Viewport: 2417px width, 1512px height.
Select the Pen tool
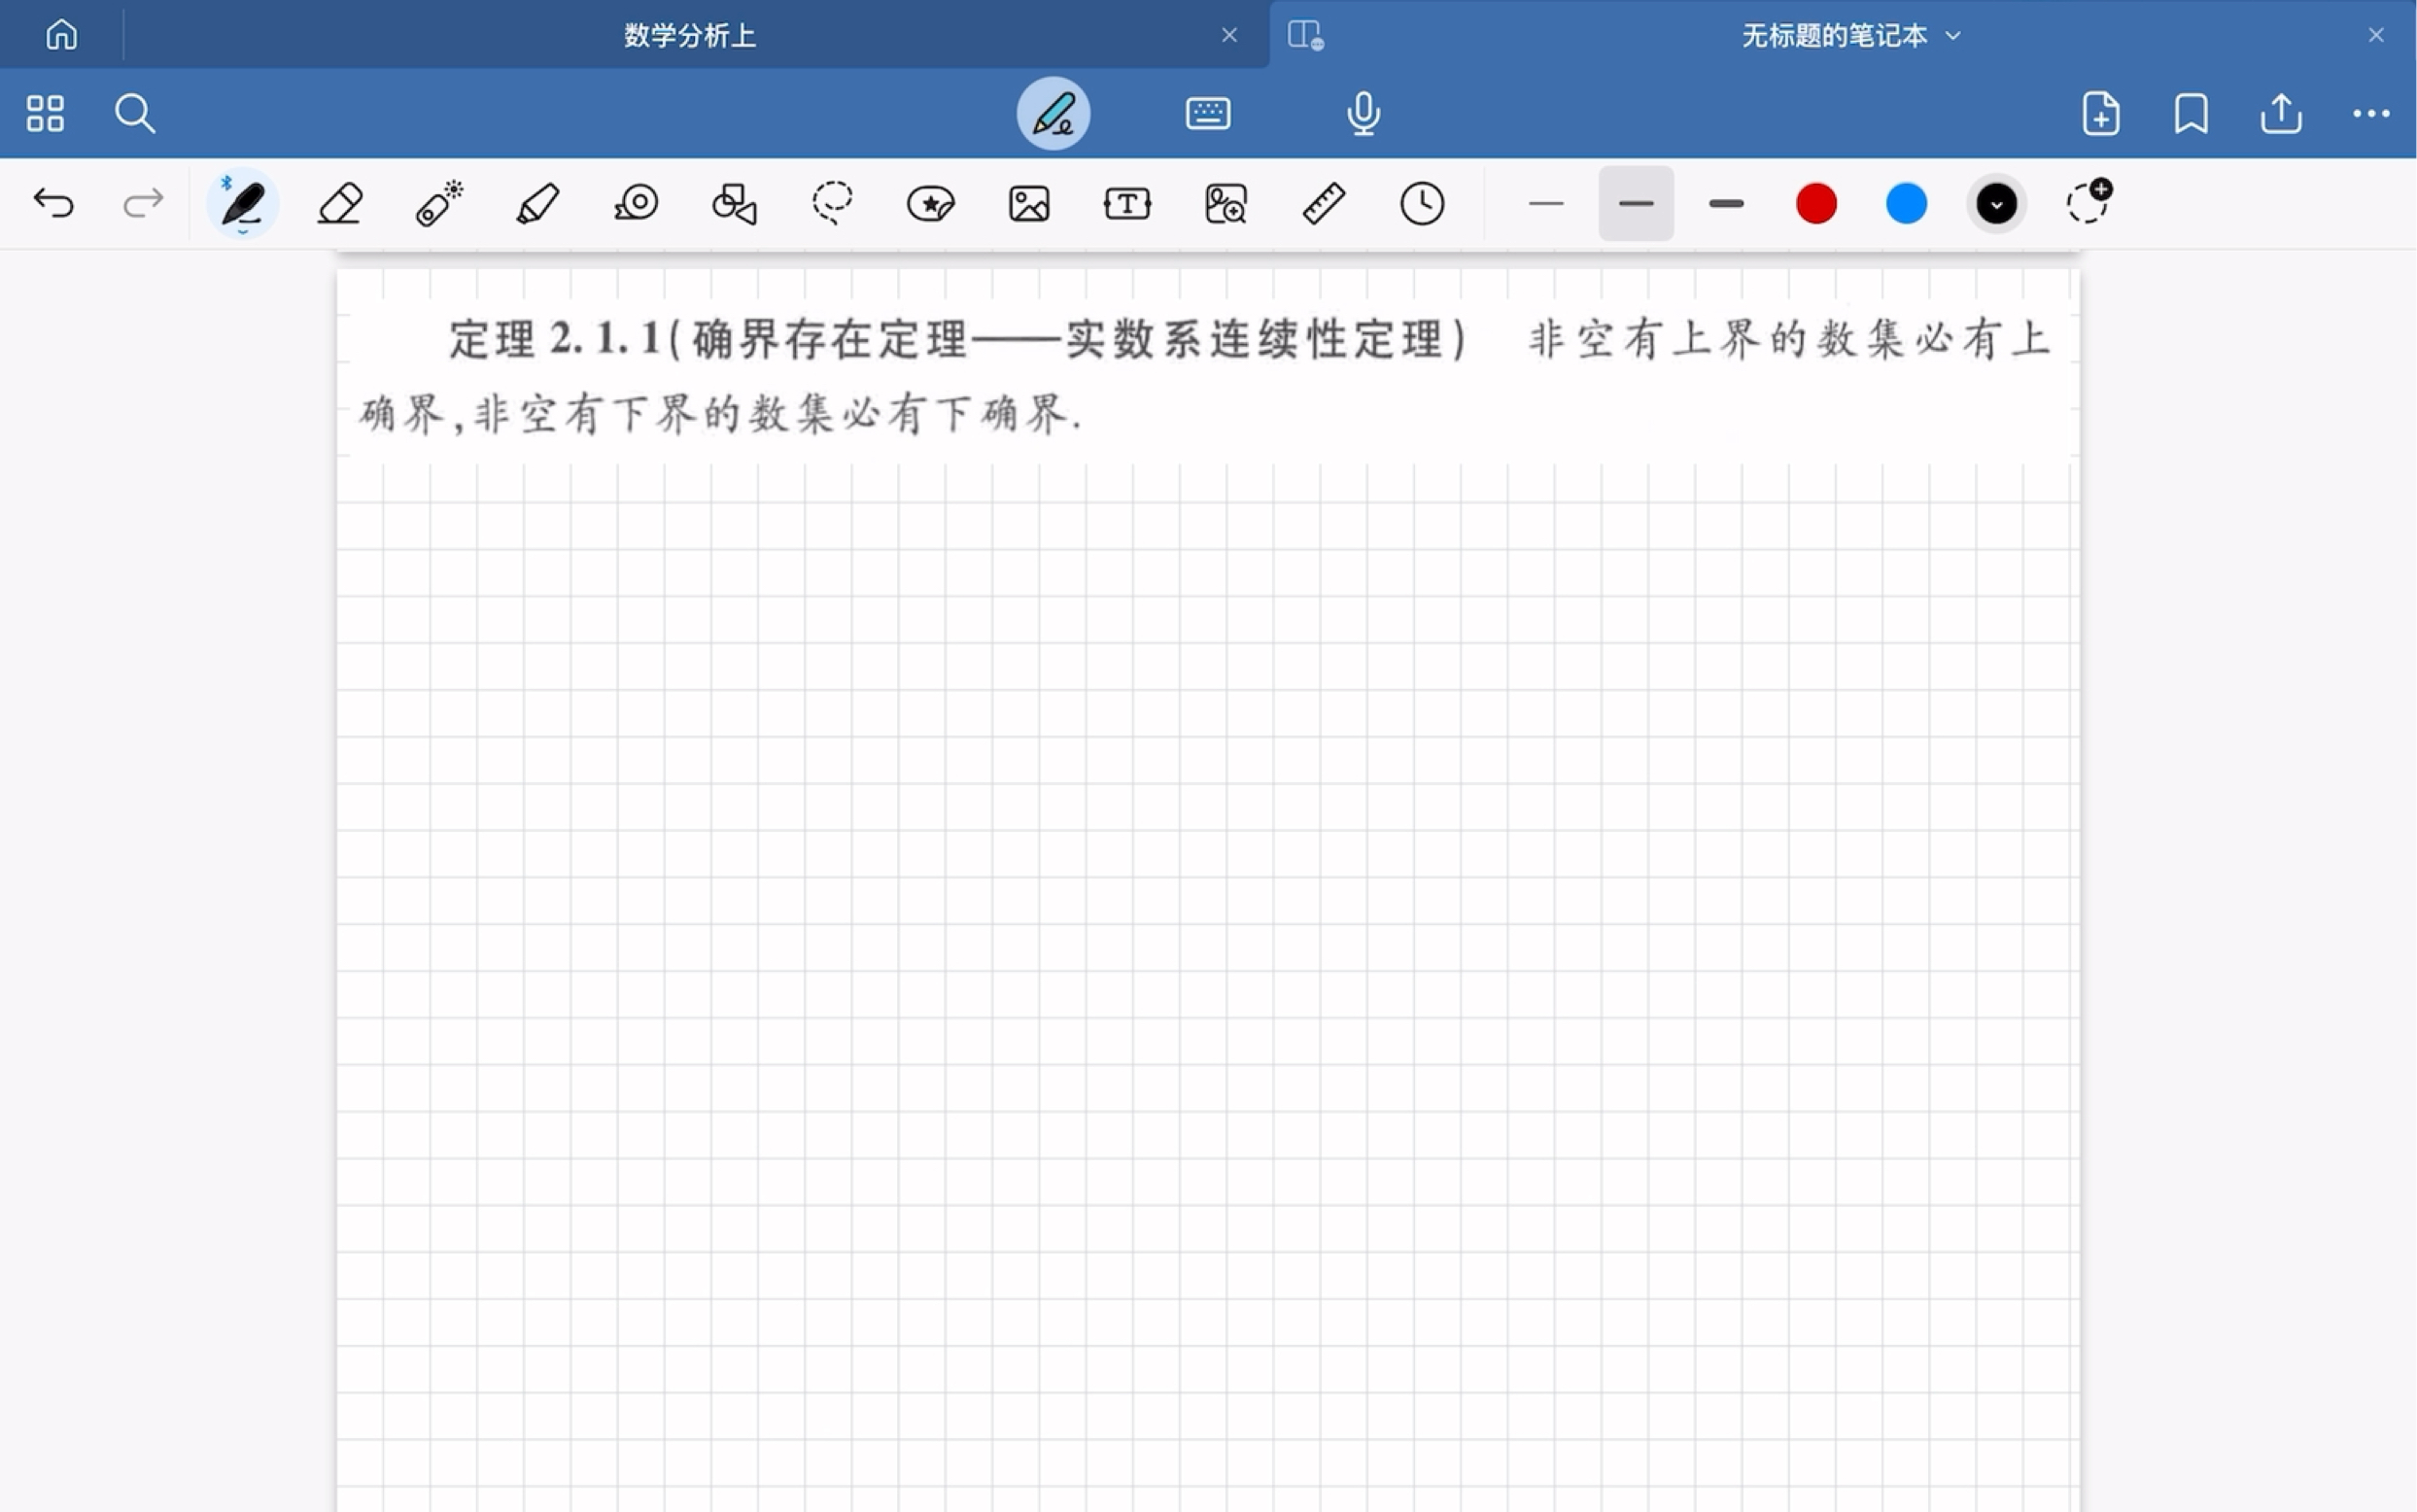click(242, 203)
